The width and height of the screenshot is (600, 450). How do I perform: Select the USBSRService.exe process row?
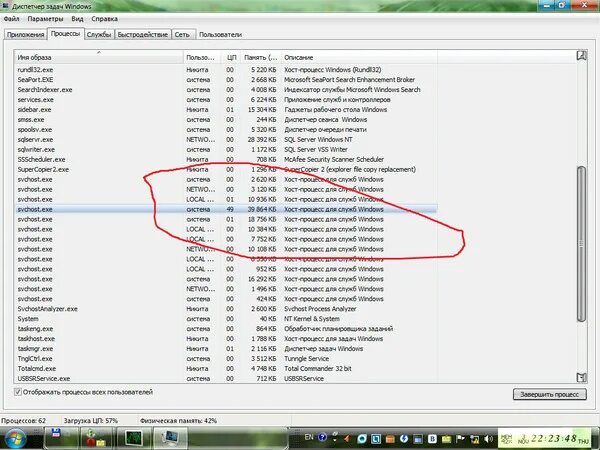(226, 378)
